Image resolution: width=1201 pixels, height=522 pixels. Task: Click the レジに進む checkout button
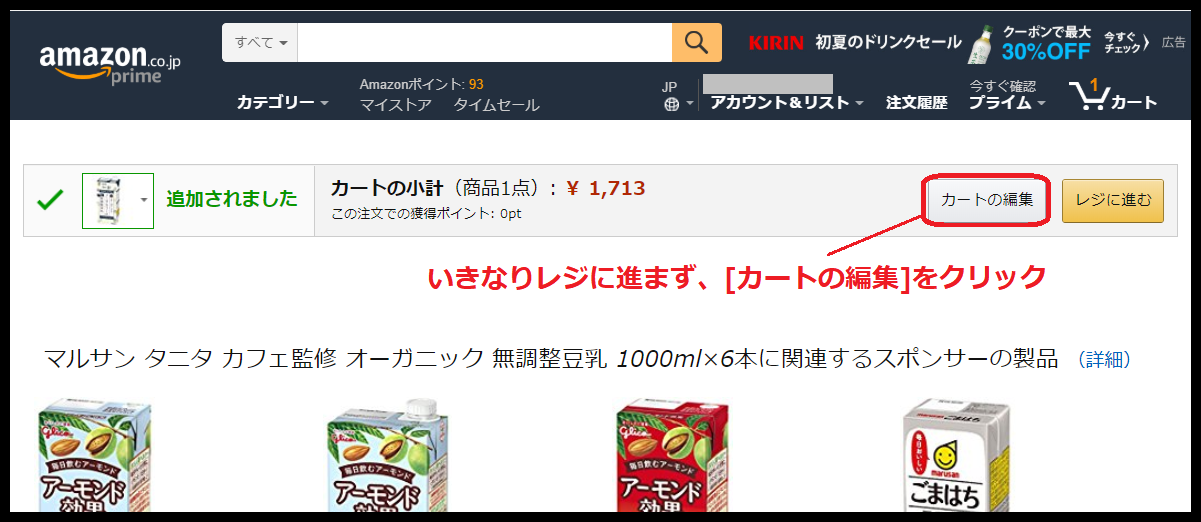pos(1113,200)
